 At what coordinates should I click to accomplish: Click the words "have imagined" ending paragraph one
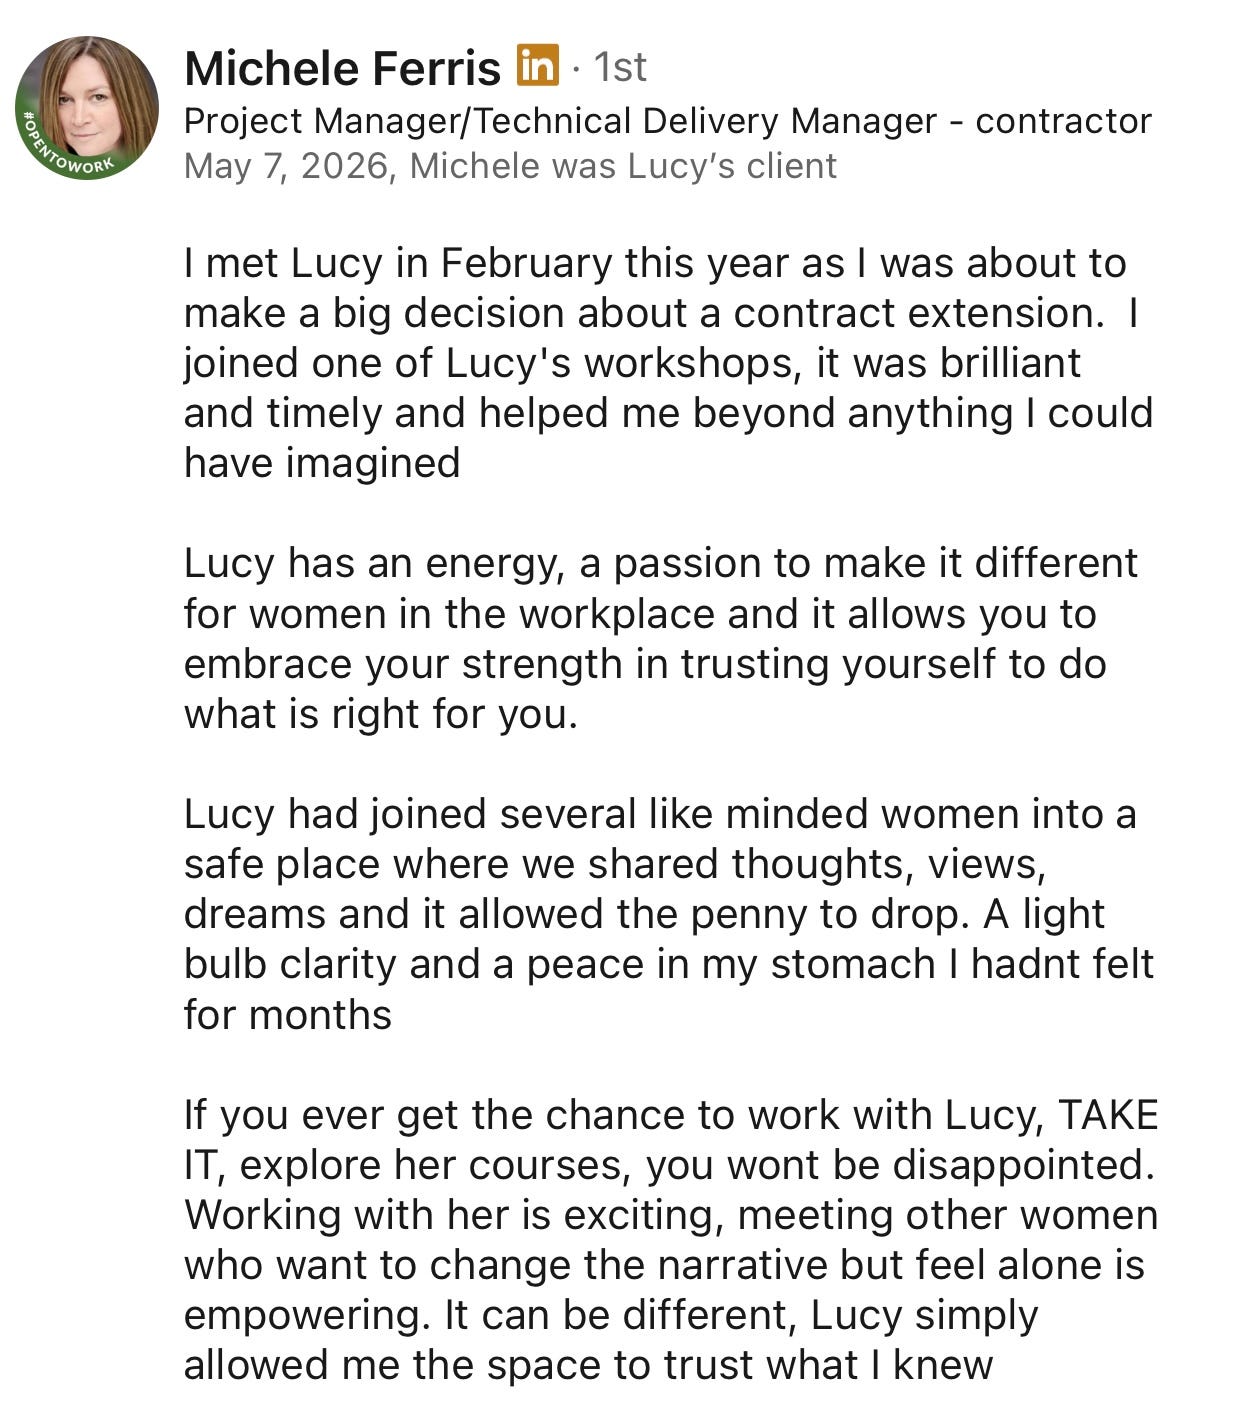pos(322,464)
